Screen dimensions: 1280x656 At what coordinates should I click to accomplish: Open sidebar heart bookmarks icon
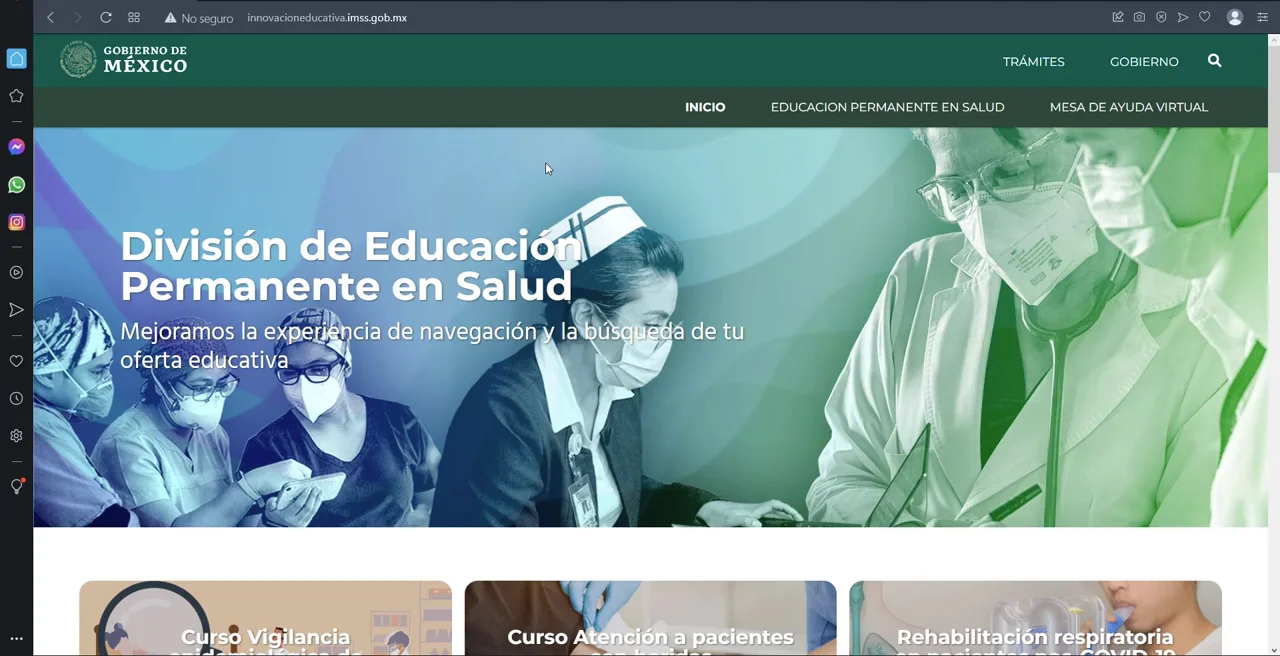[16, 361]
